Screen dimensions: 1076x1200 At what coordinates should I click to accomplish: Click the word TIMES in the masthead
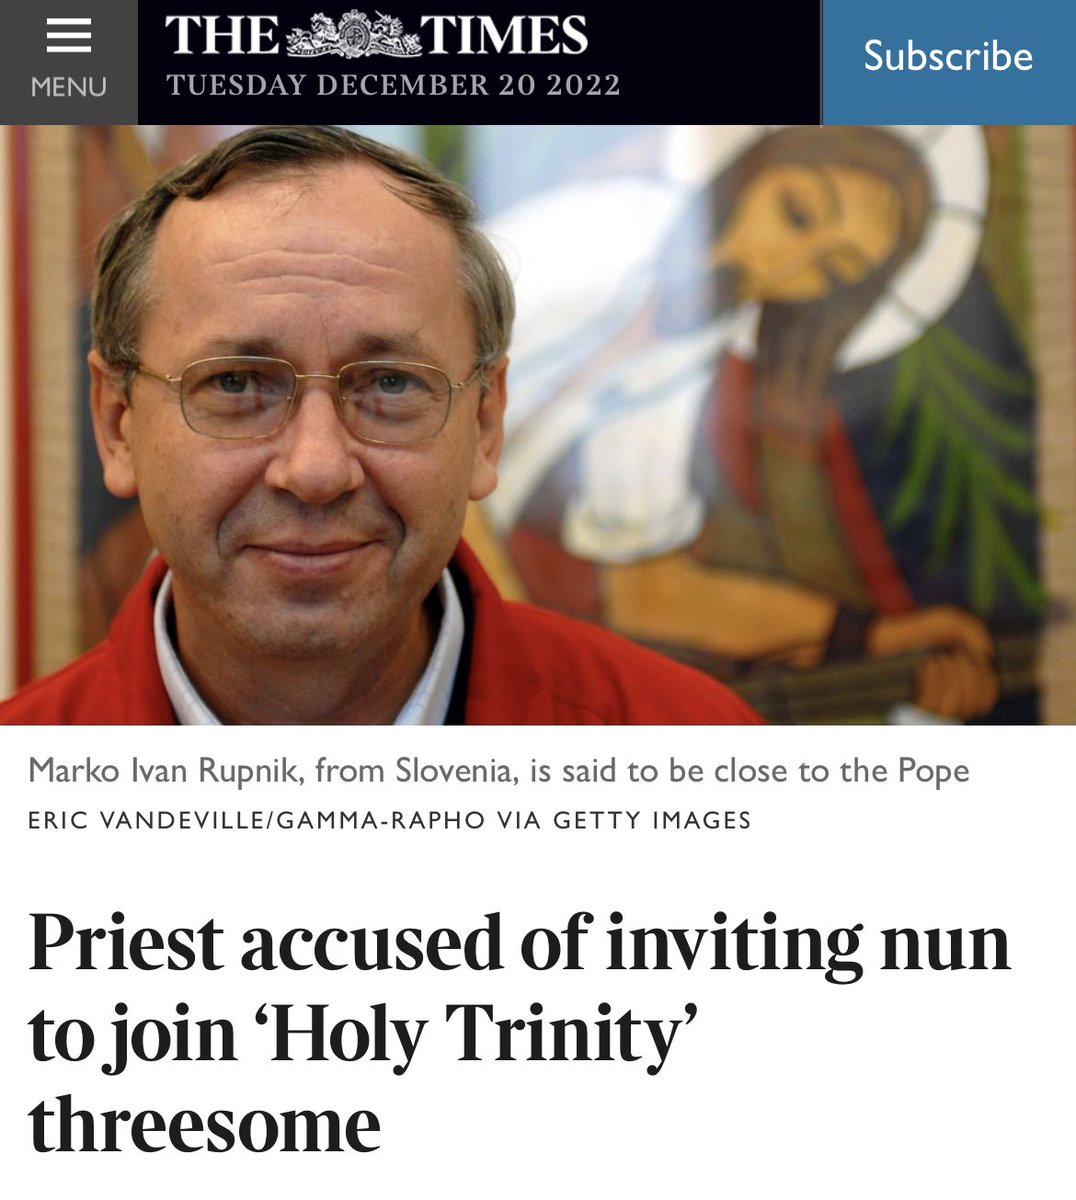[x=504, y=36]
